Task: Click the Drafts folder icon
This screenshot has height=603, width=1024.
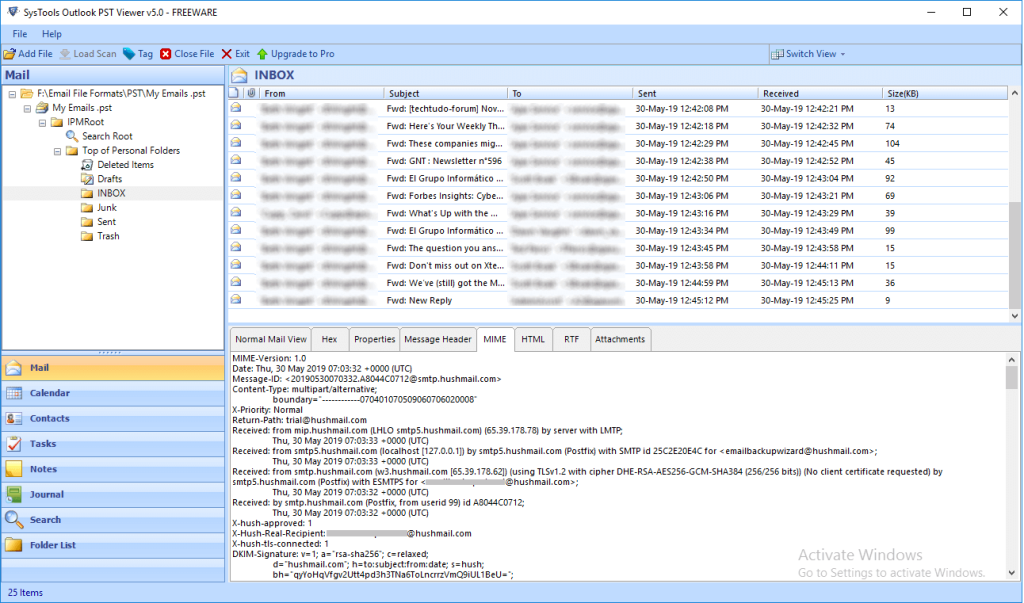Action: point(87,179)
